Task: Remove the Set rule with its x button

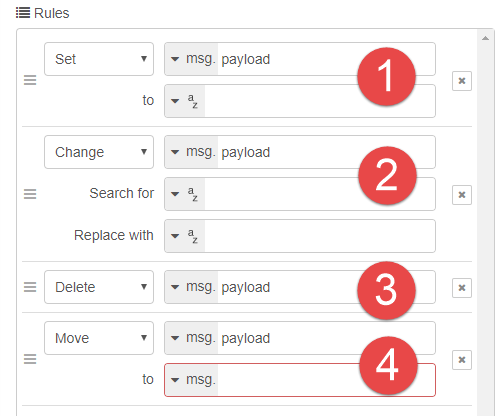Action: [x=462, y=81]
